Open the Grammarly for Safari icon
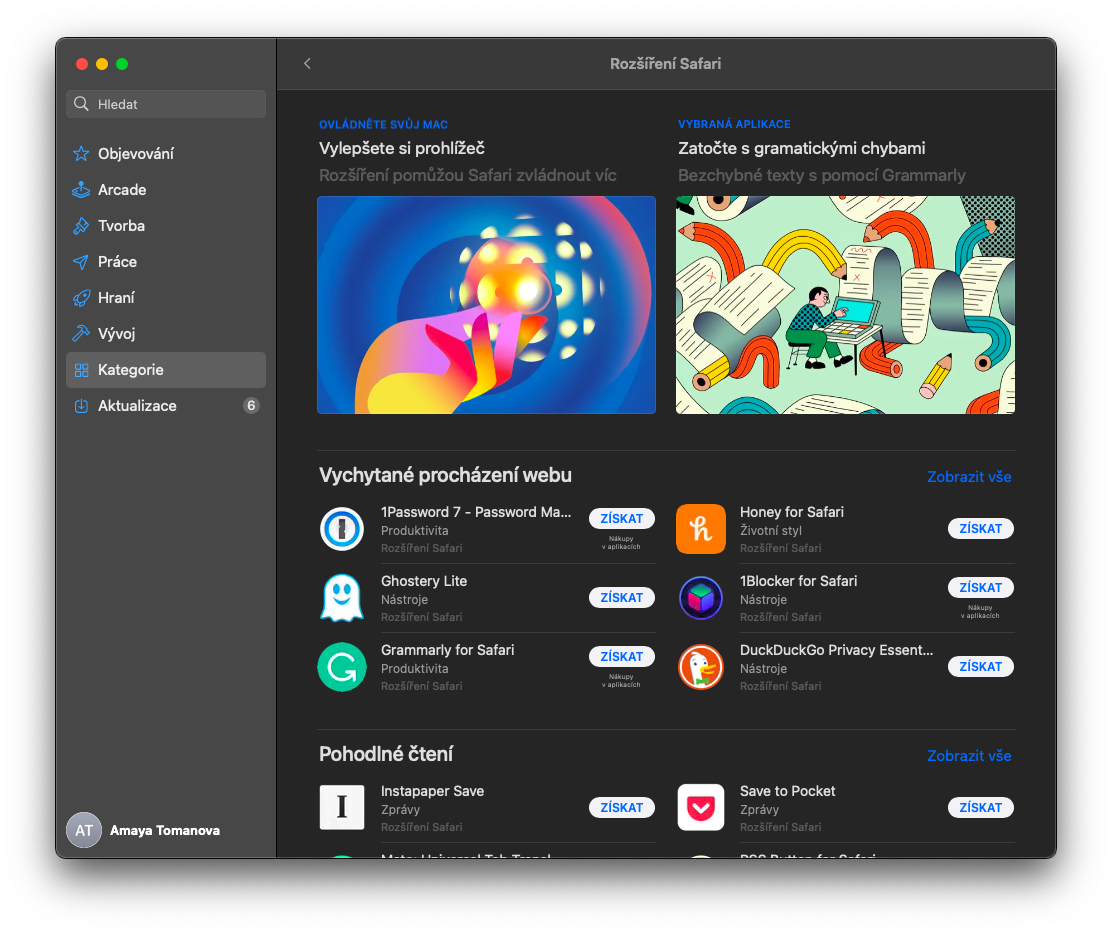The height and width of the screenshot is (932, 1112). [342, 667]
